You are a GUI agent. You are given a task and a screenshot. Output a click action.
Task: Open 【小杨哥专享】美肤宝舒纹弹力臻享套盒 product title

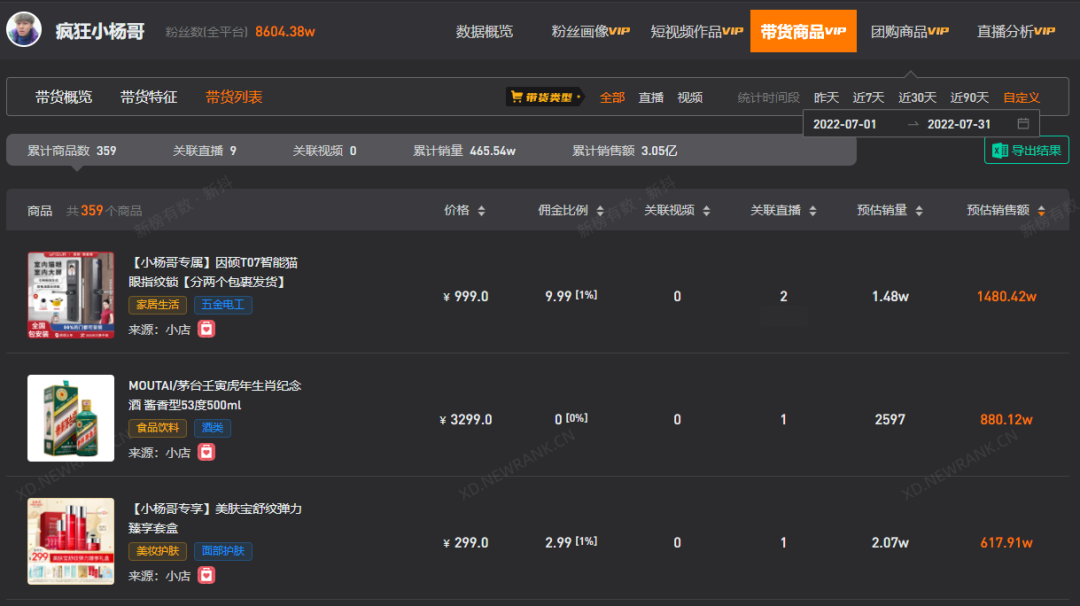[215, 518]
